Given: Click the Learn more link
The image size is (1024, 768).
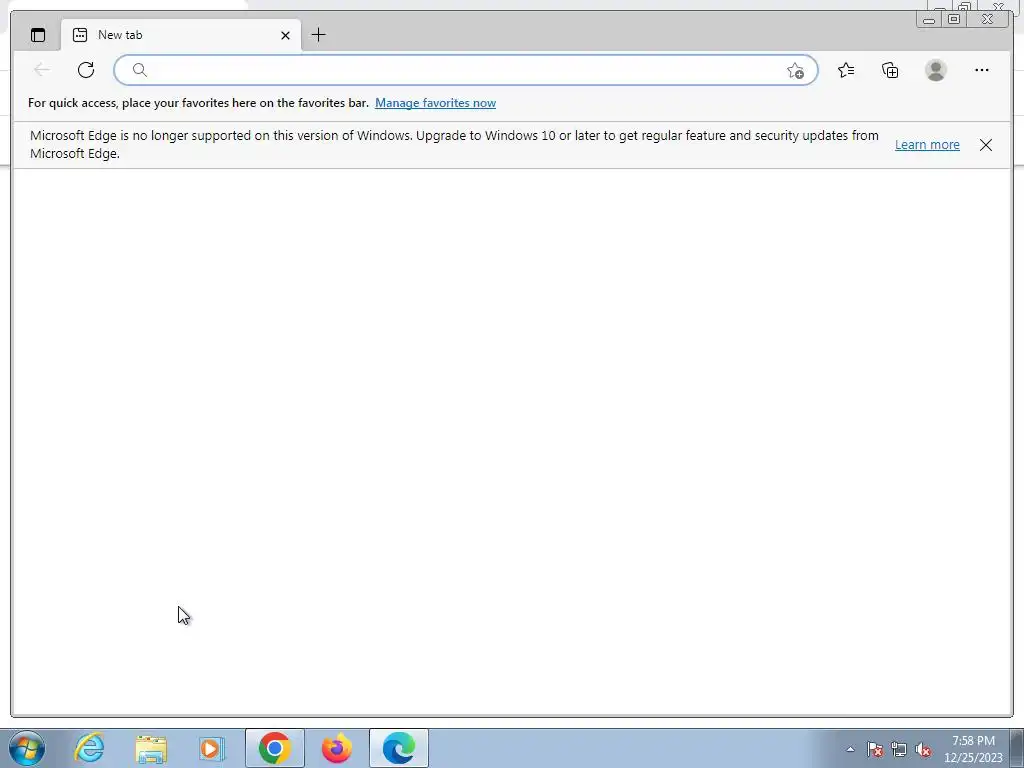Looking at the screenshot, I should click(x=927, y=145).
